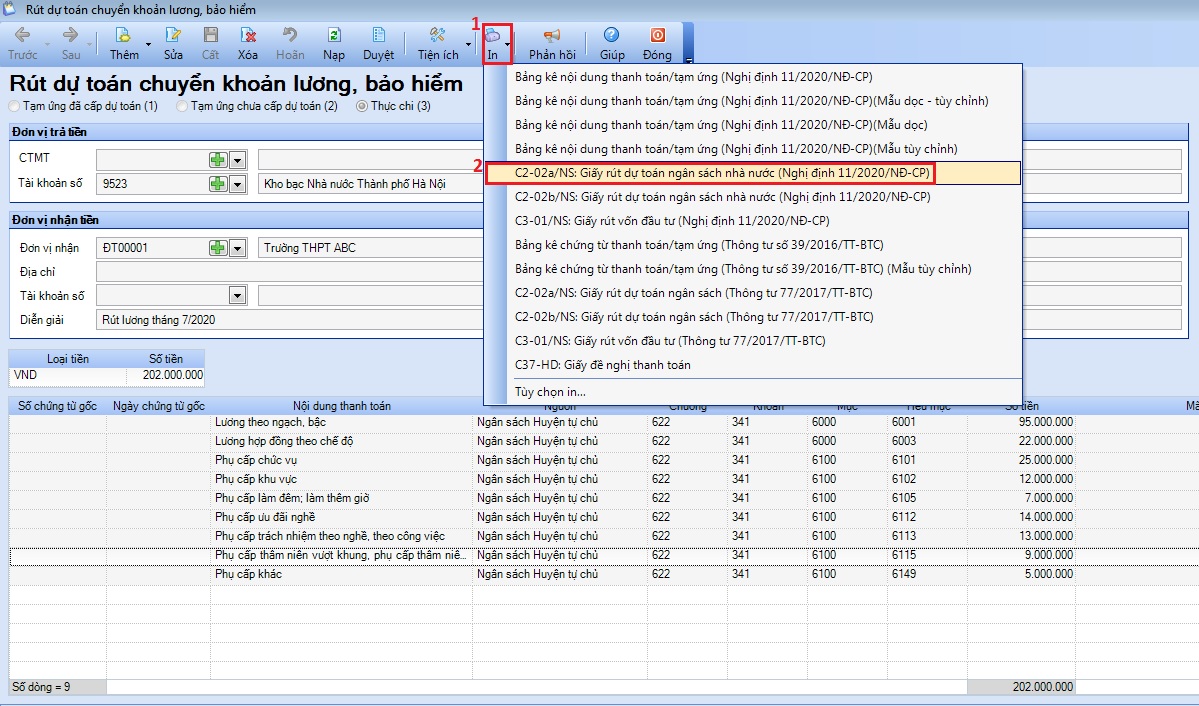Click the Cất save icon
The width and height of the screenshot is (1199, 706).
click(210, 34)
